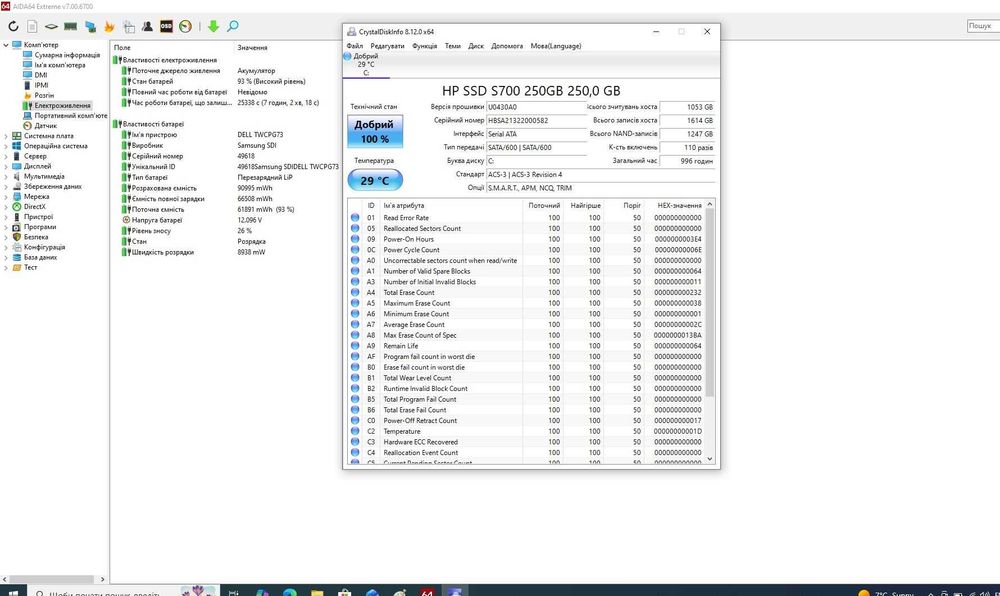Expand the Дисплей tree node
1000x596 pixels.
[6, 166]
